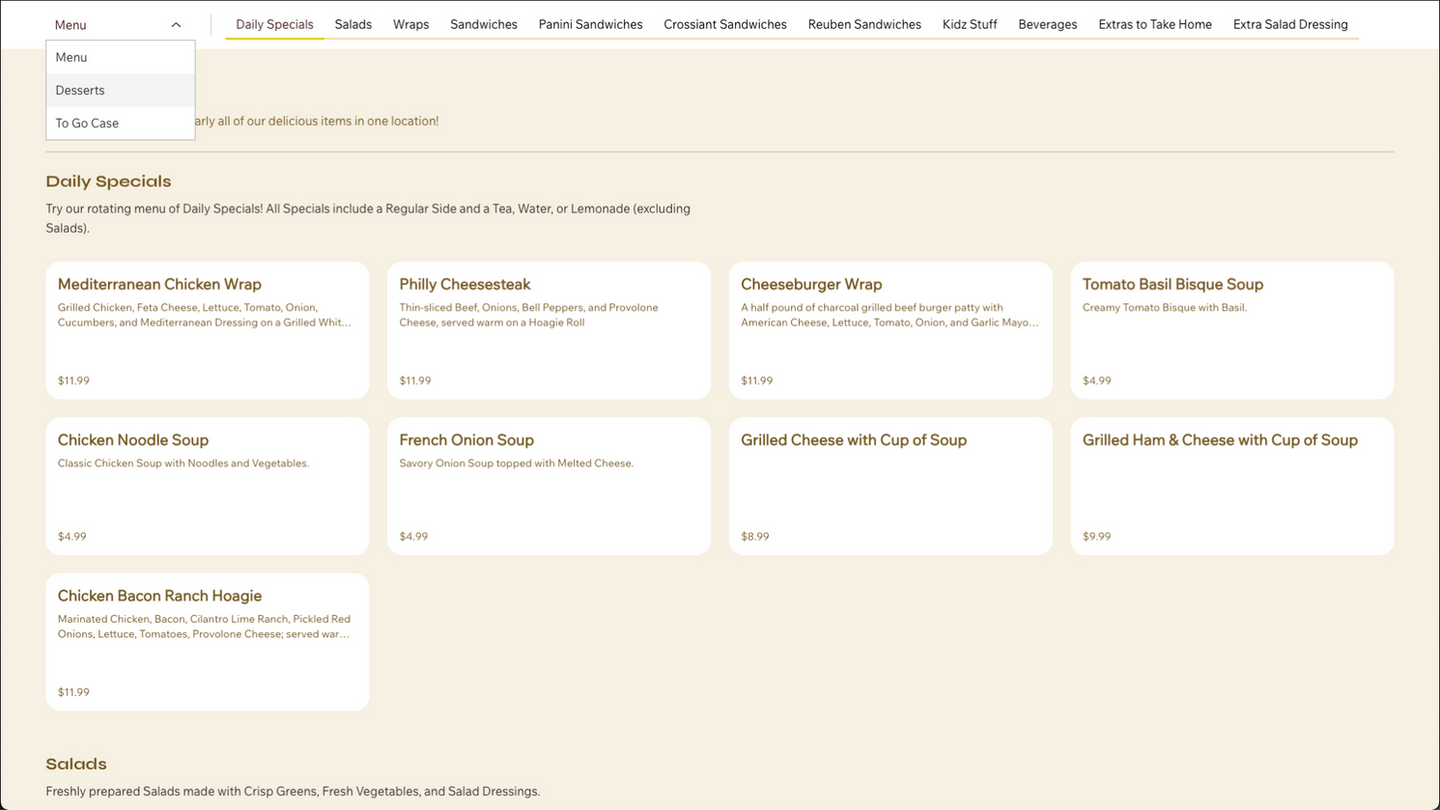Open the Tomato Basil Bisque Soup card
The width and height of the screenshot is (1440, 810).
click(1232, 330)
